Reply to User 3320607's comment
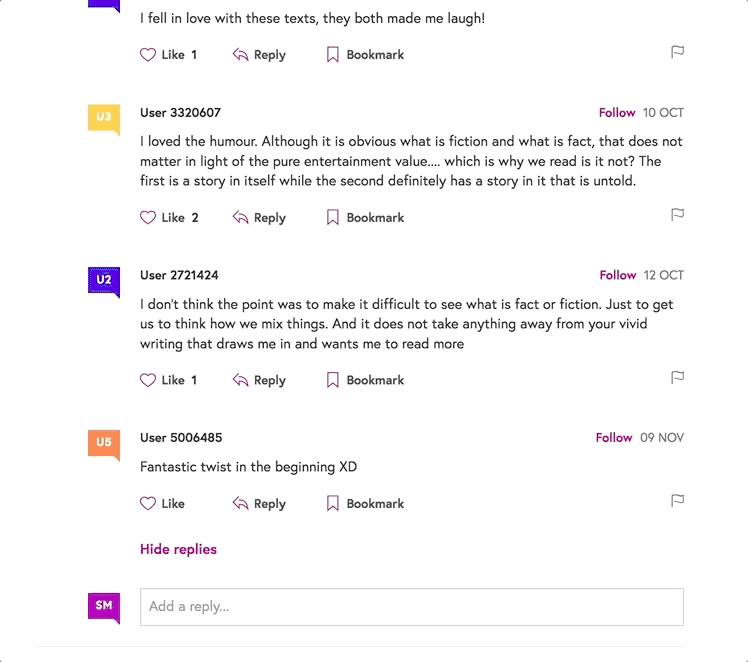The image size is (748, 662). click(x=259, y=218)
